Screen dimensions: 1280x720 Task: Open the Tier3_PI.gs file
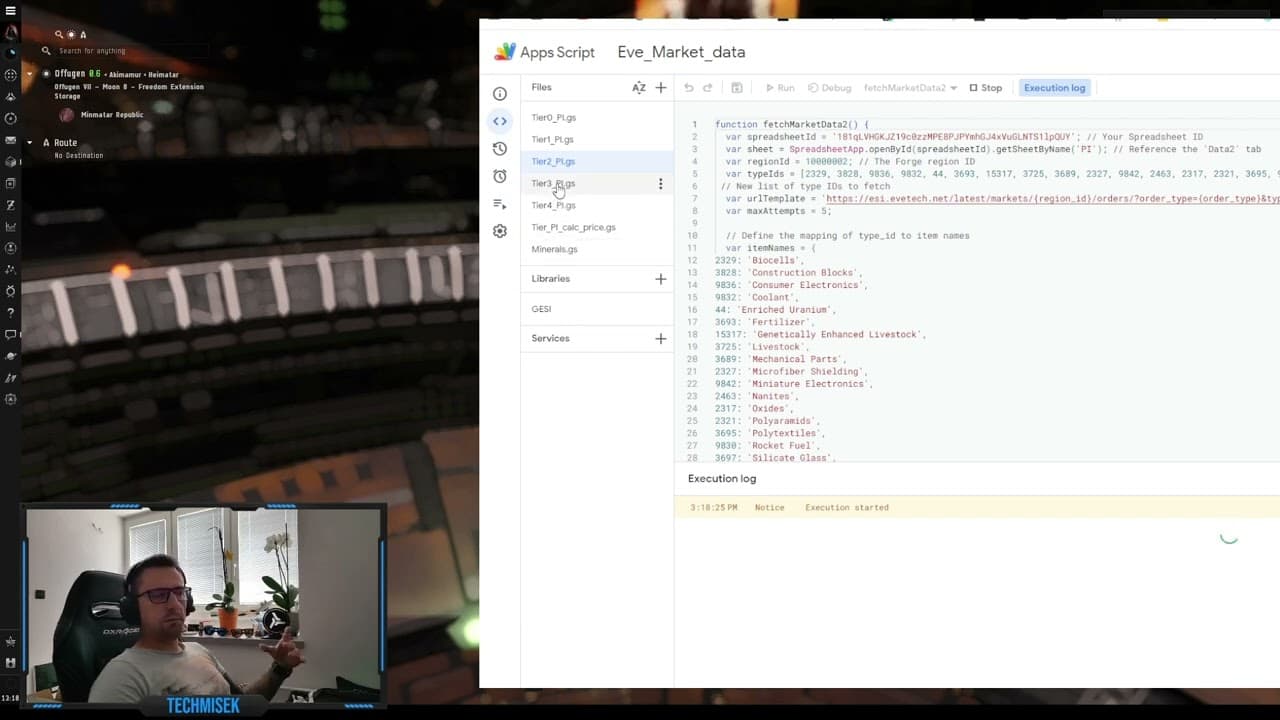554,184
